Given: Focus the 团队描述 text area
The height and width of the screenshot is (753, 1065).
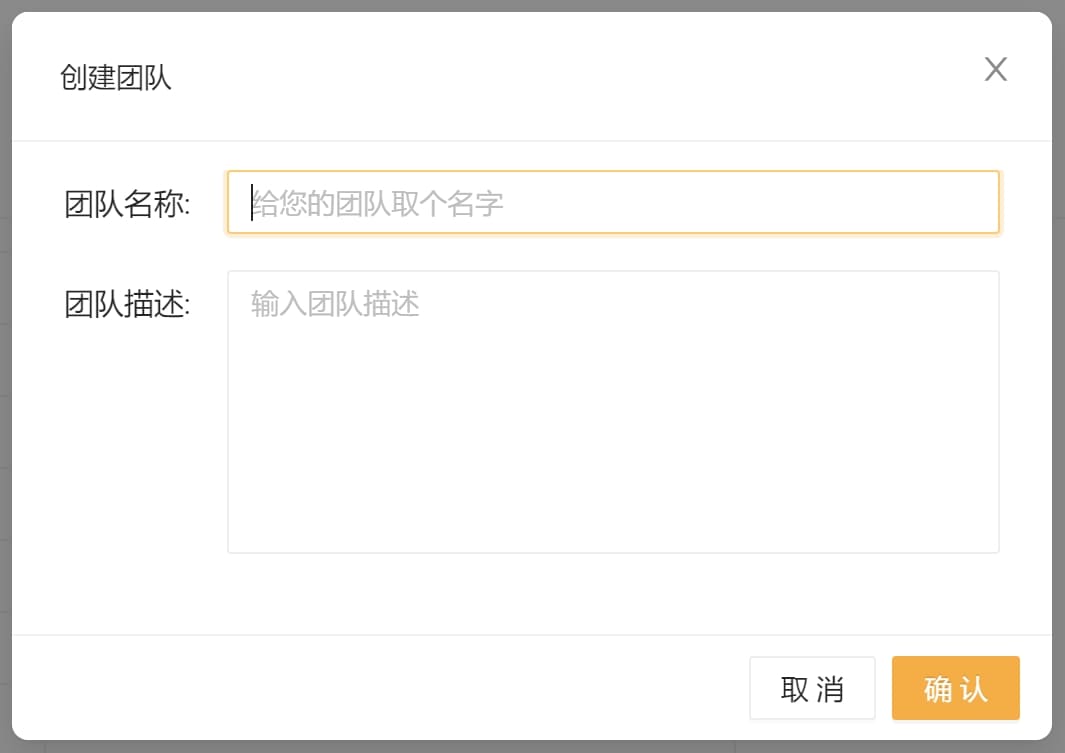Looking at the screenshot, I should [x=612, y=410].
